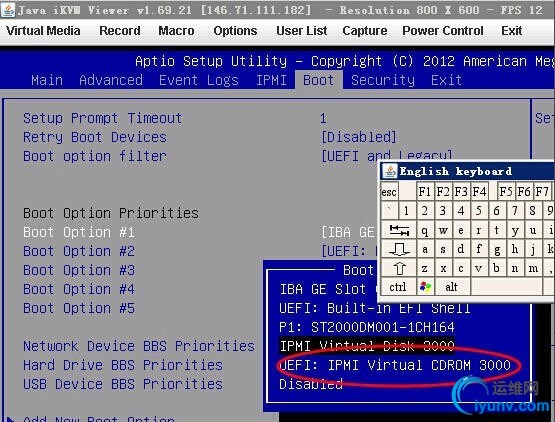The width and height of the screenshot is (555, 422).
Task: Click the backtick key on virtual keyboard
Action: click(x=389, y=211)
